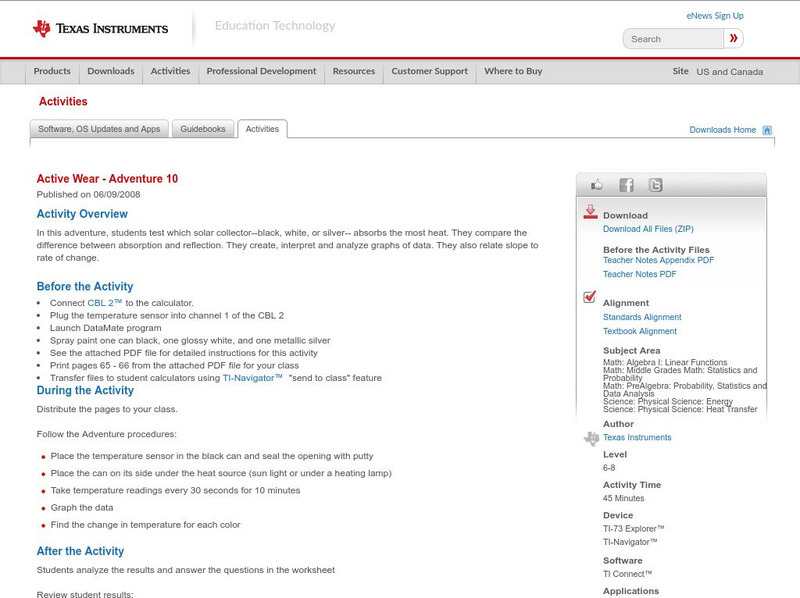Click inside the Search input field
This screenshot has height=598, width=800.
tap(672, 38)
